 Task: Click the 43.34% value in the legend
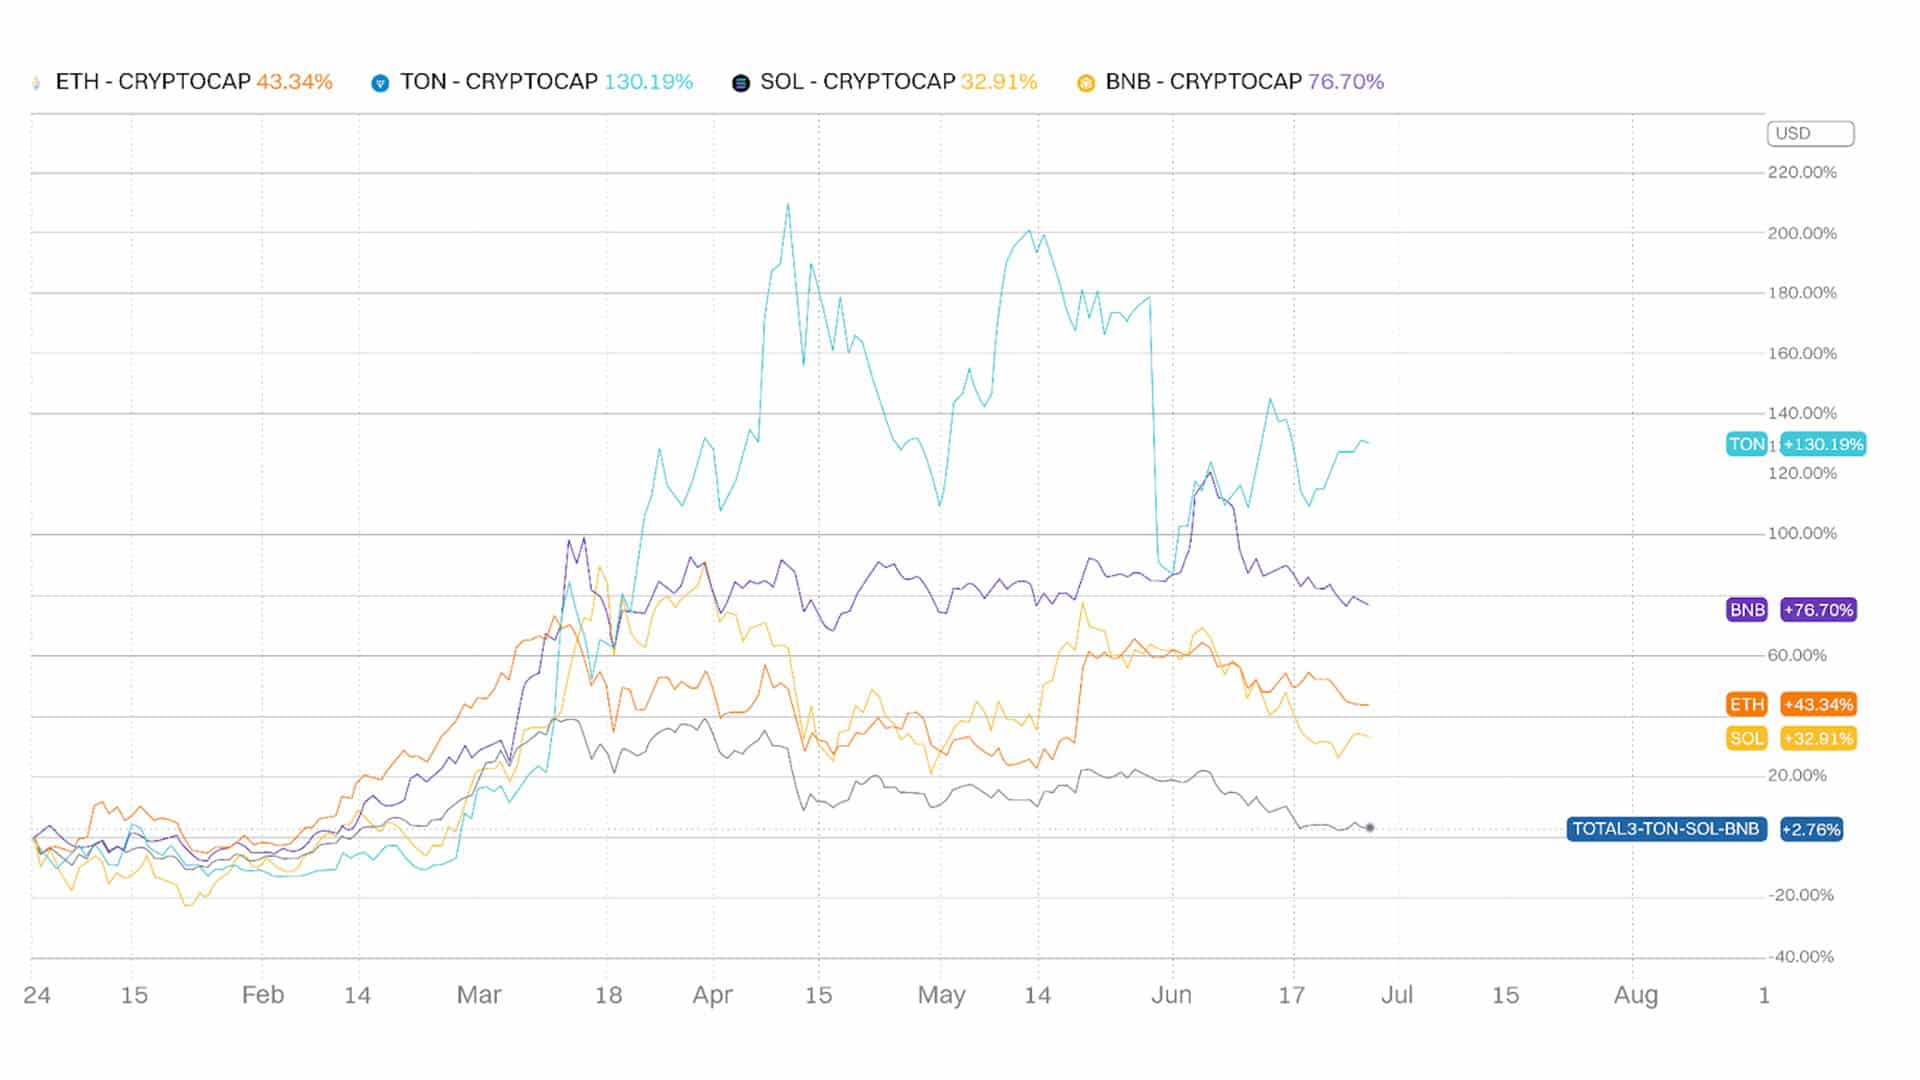[x=294, y=82]
